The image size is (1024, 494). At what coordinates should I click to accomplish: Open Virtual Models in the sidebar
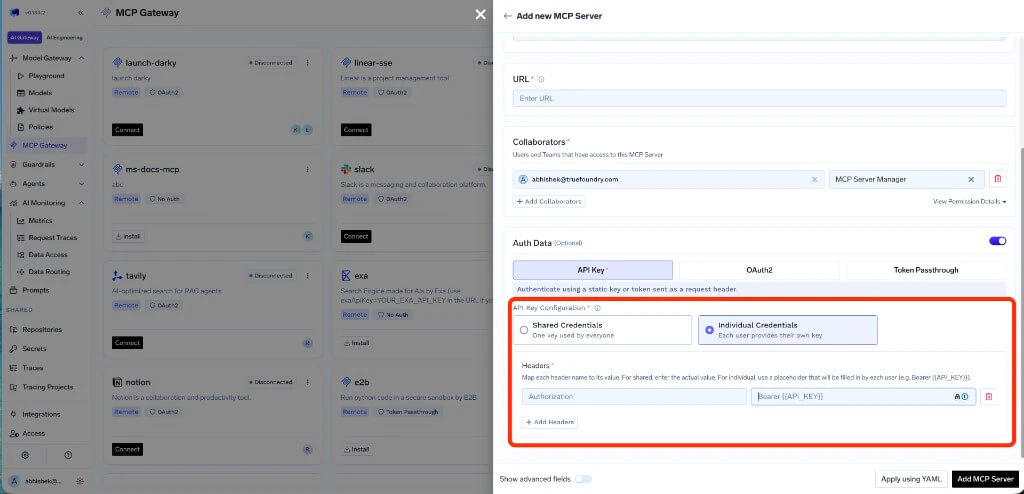pyautogui.click(x=51, y=110)
